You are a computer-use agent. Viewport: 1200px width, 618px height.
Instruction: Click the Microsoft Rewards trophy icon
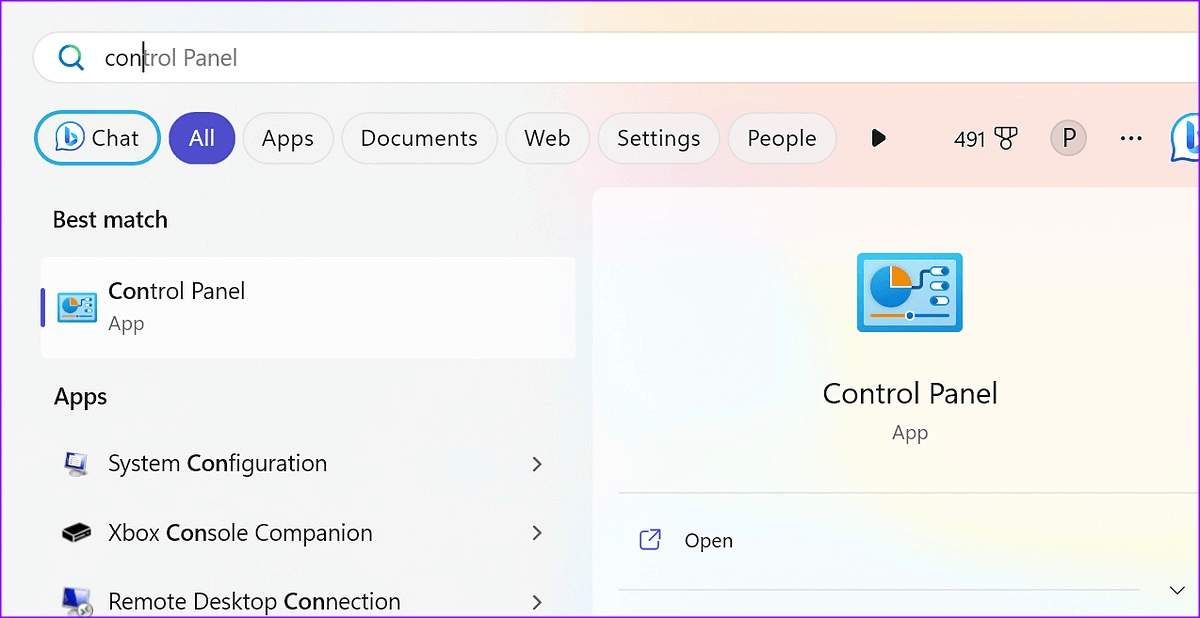(1005, 139)
